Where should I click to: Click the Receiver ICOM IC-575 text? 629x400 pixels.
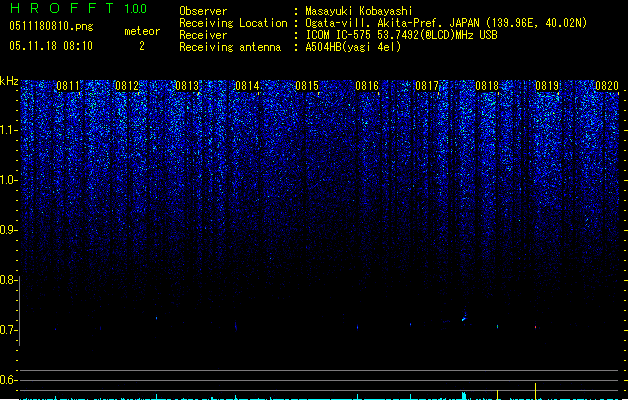(402, 35)
